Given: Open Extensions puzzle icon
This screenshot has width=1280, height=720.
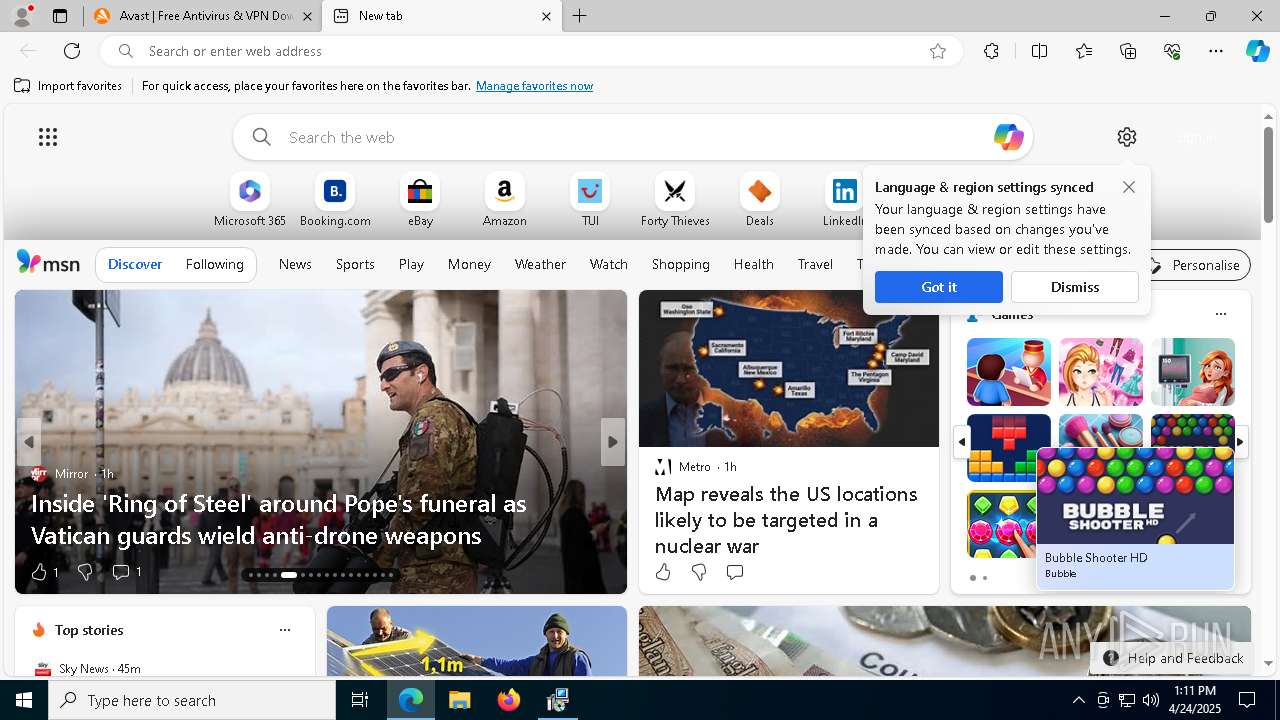Looking at the screenshot, I should 991,51.
